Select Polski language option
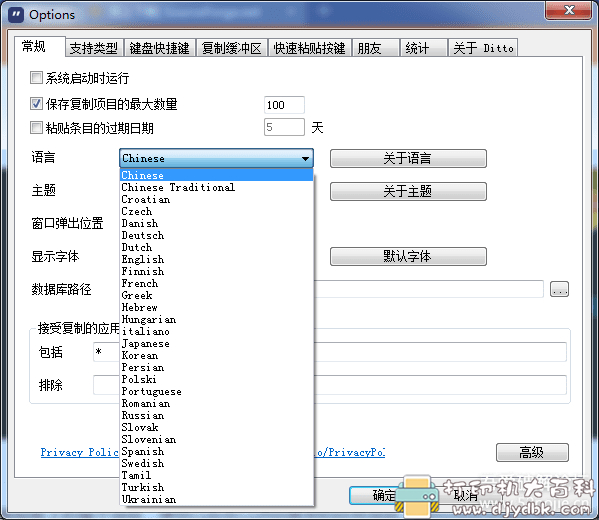 click(217, 379)
